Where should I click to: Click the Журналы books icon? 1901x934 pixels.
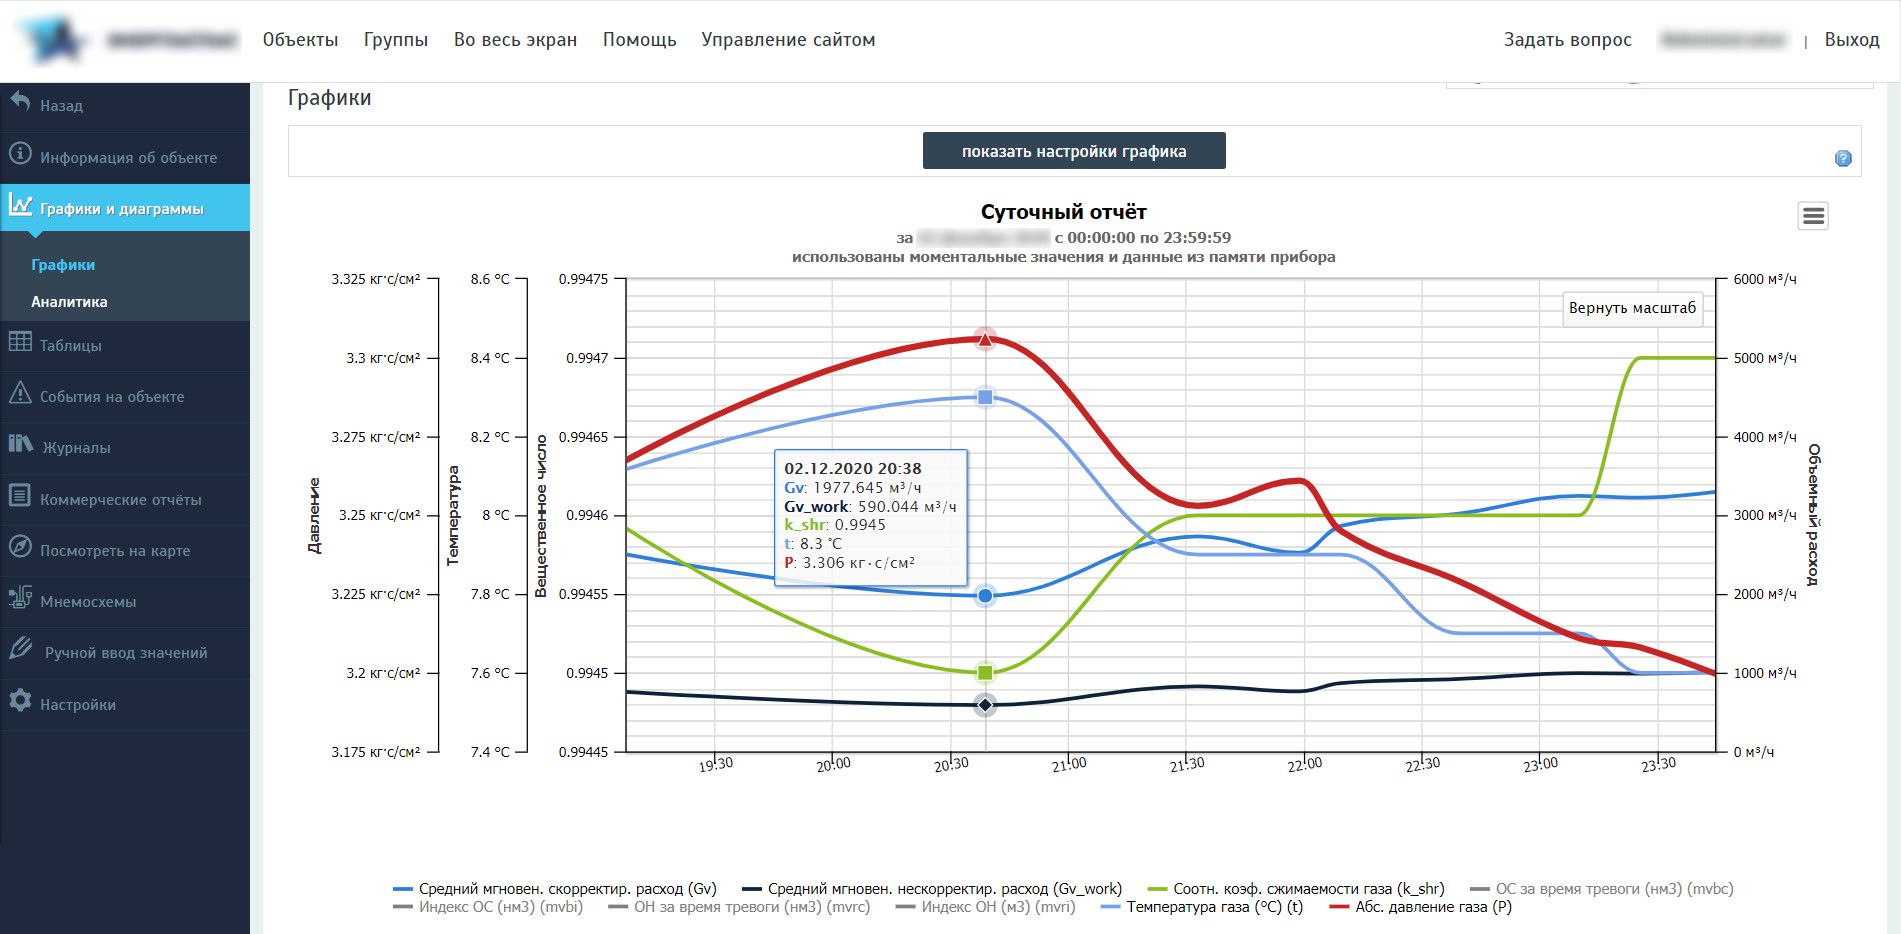click(x=20, y=445)
